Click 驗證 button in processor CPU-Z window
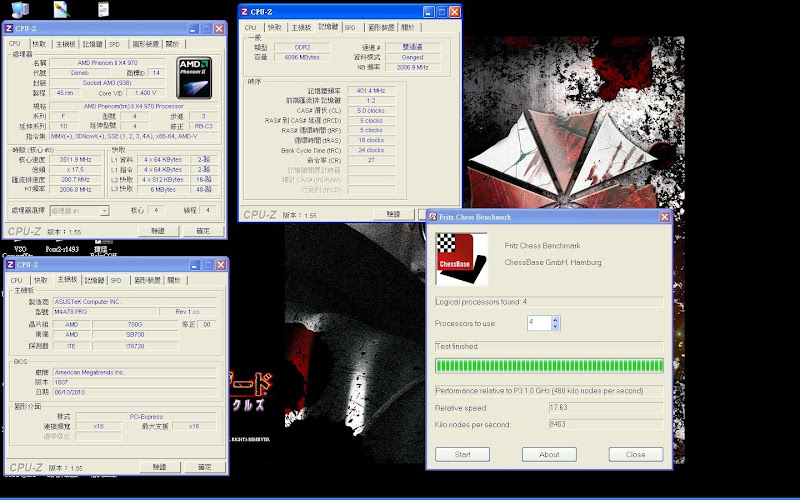 click(158, 231)
